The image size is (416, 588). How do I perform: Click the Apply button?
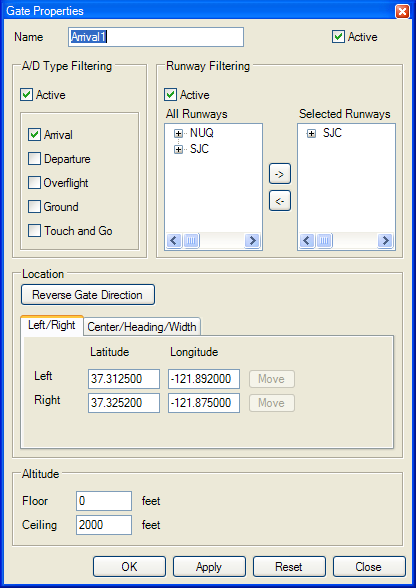click(209, 567)
